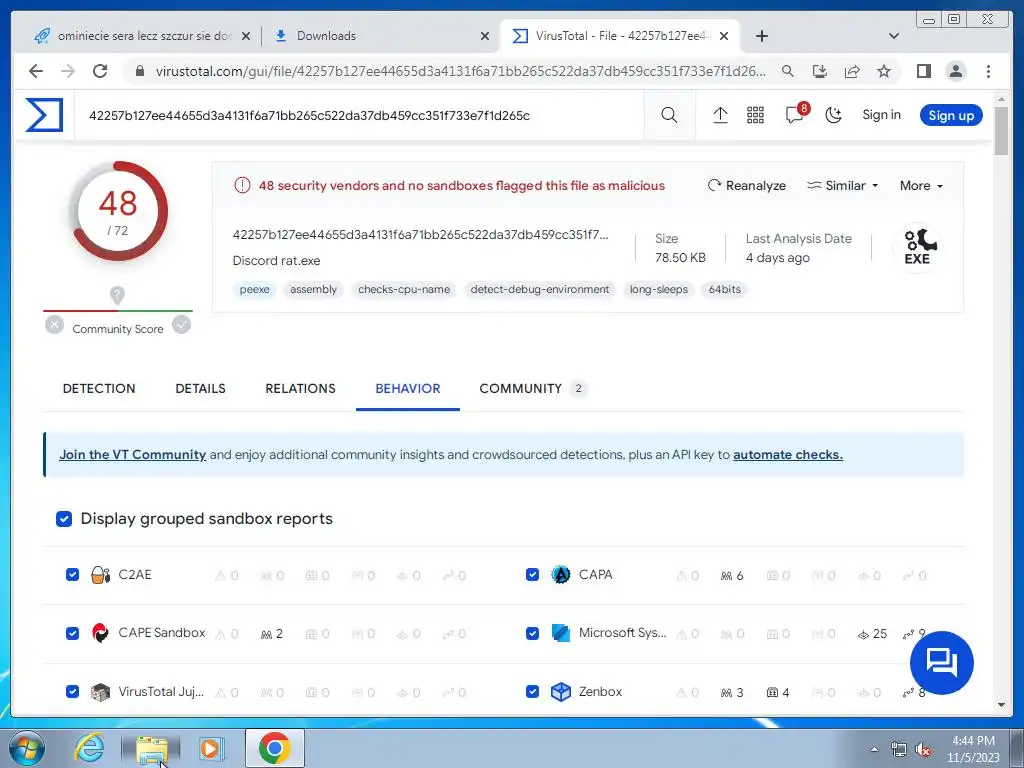
Task: Click Join the VT Community link
Action: (133, 455)
